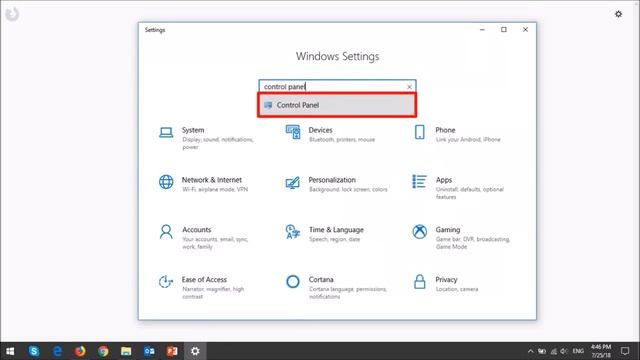Viewport: 640px width, 360px height.
Task: Click 'Wi-Fi, airplane mode, VPN' description
Action: [215, 189]
